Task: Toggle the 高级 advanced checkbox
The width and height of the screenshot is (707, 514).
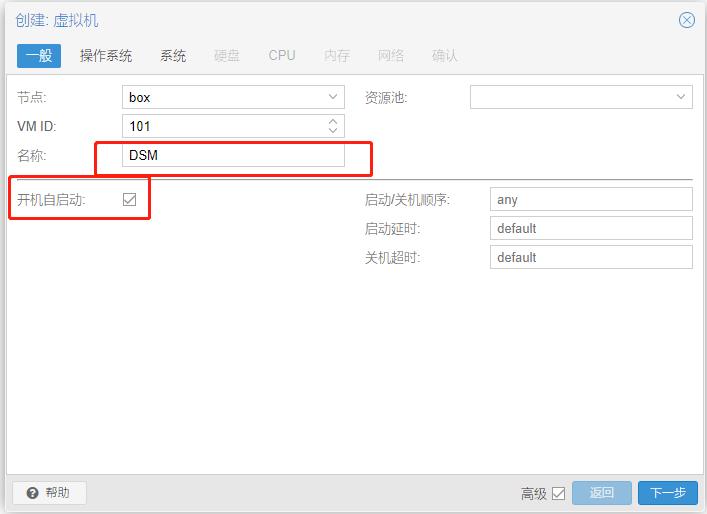Action: (558, 493)
